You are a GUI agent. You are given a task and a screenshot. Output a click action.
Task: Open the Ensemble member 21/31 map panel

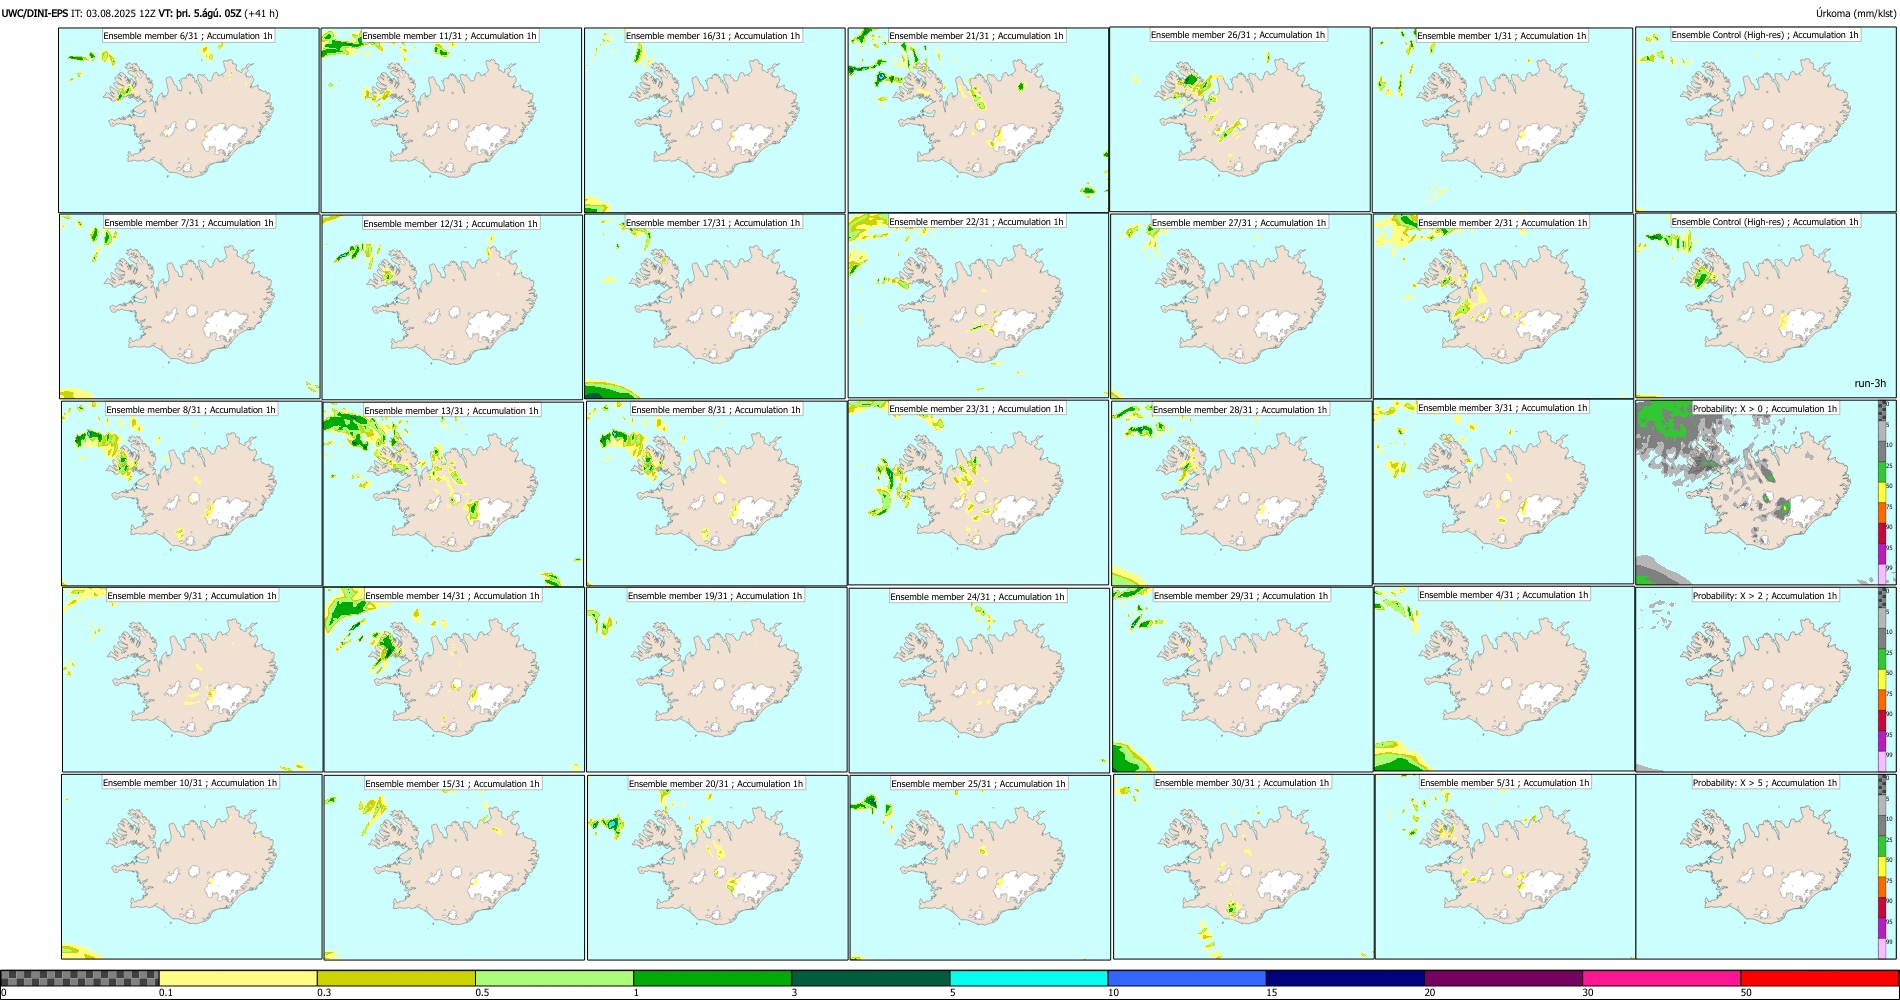pyautogui.click(x=978, y=120)
